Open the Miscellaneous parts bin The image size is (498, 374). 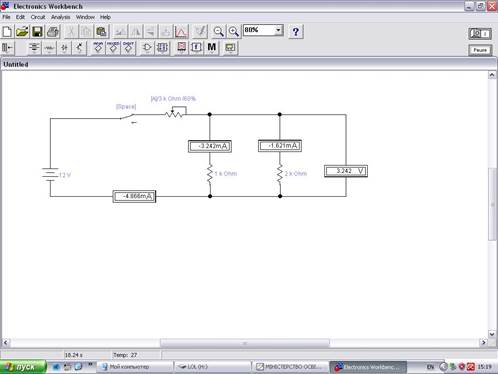click(x=212, y=48)
